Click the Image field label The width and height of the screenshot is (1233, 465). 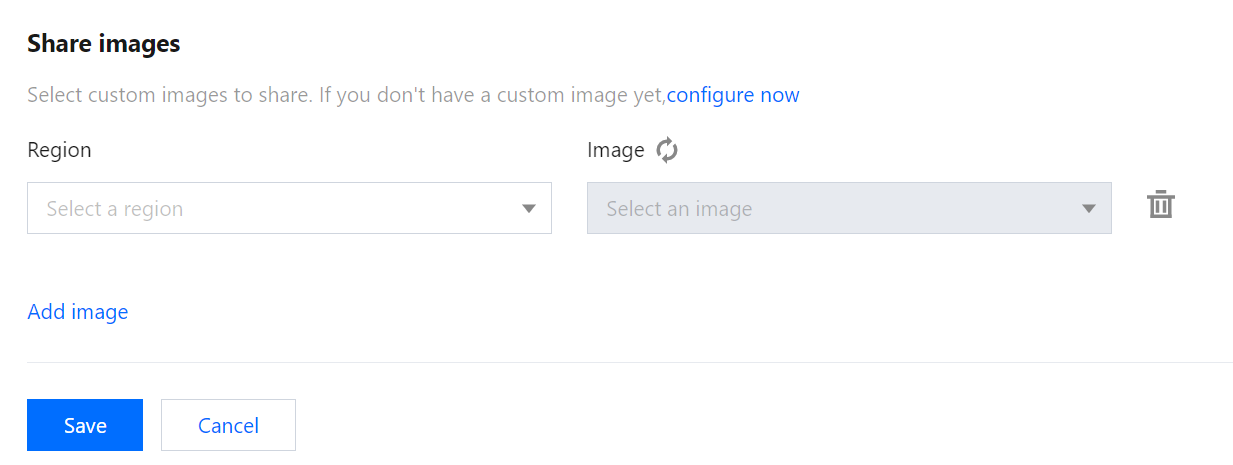615,150
